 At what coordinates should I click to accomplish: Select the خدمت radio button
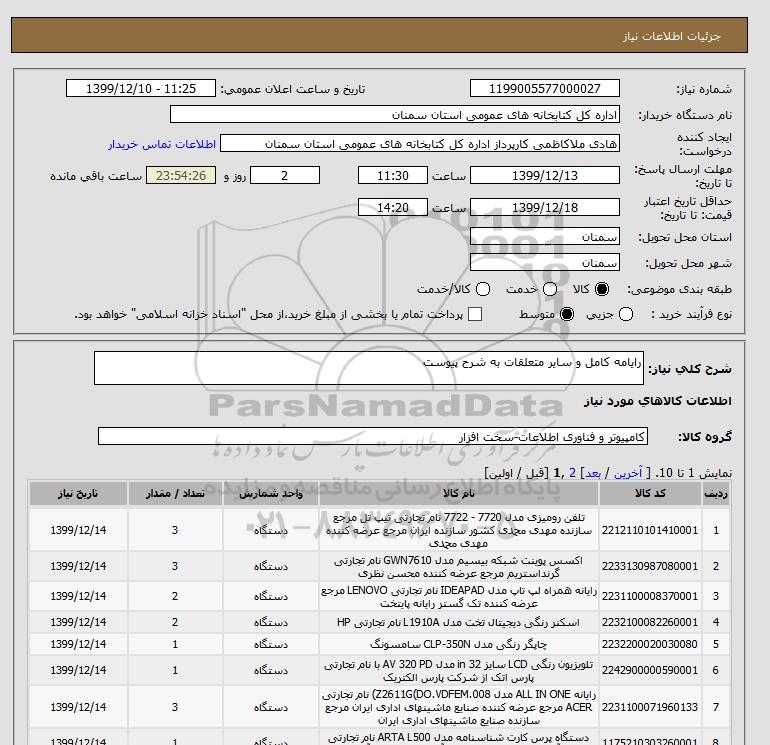click(550, 289)
